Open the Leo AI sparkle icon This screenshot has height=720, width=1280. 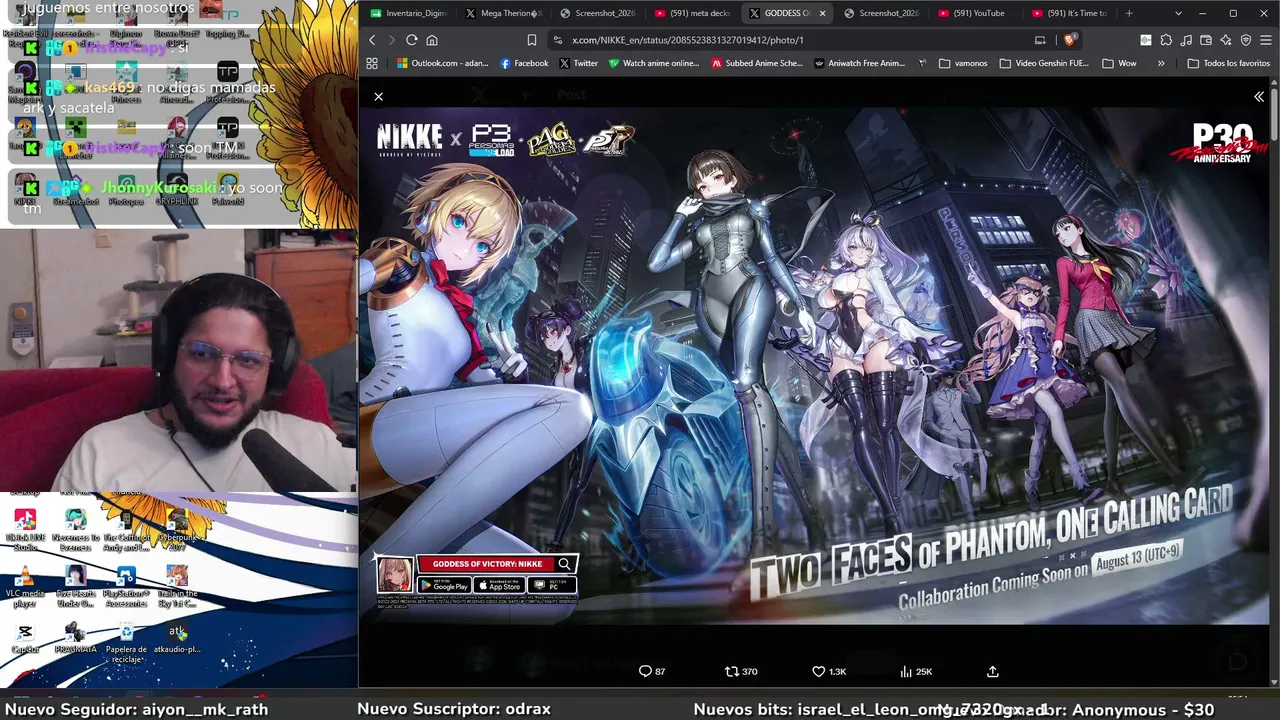(1226, 40)
